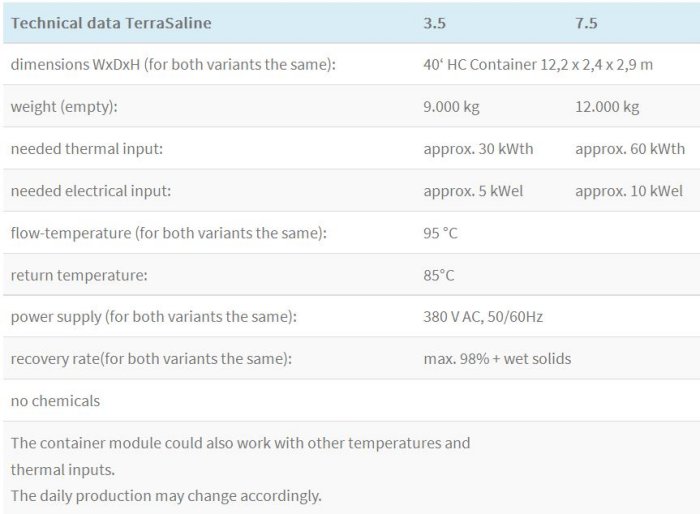Image resolution: width=700 pixels, height=514 pixels.
Task: Select the "no chemicals" row
Action: pyautogui.click(x=55, y=400)
